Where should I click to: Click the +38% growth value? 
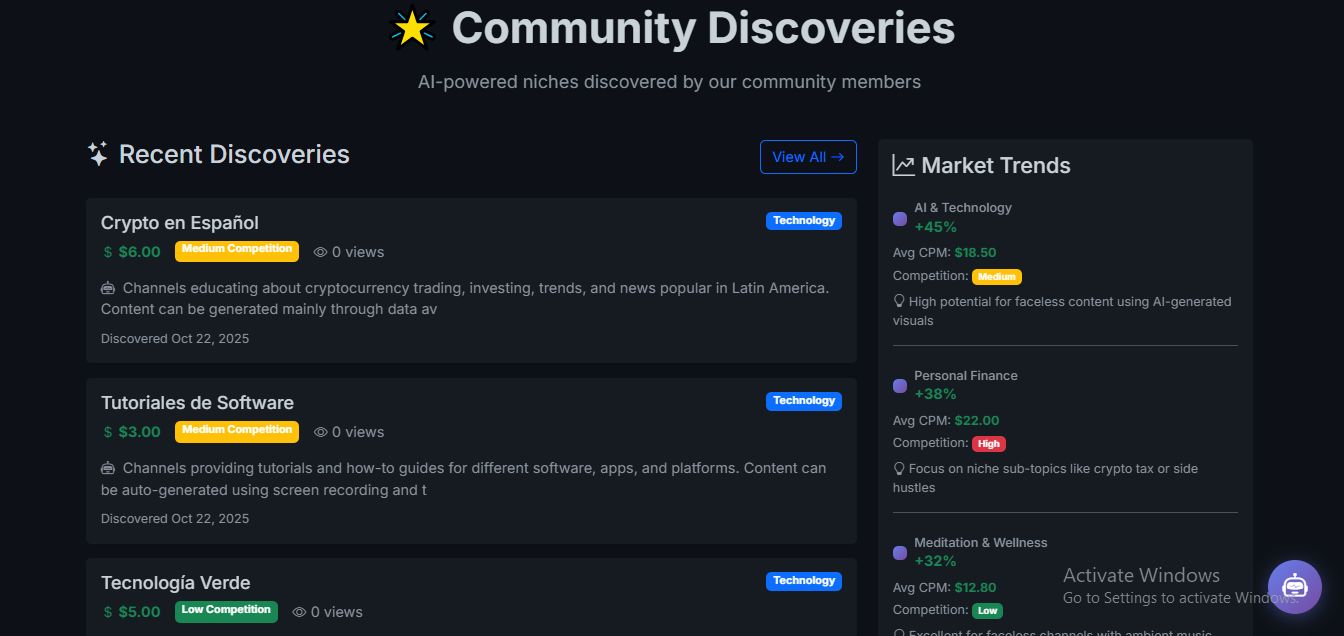tap(935, 394)
